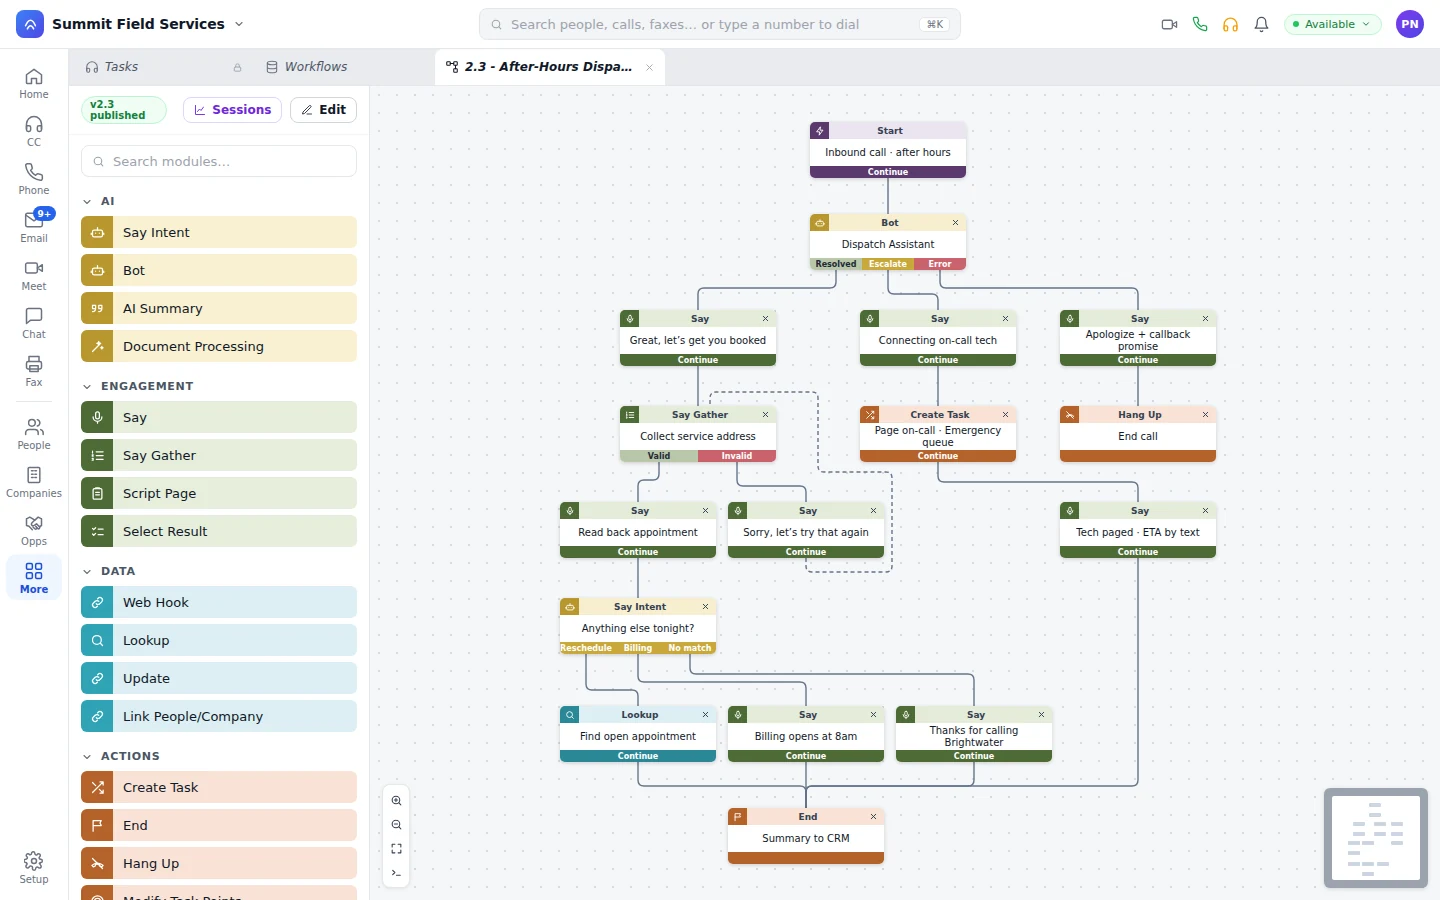Open the Fax sidebar item
Viewport: 1440px width, 900px height.
34,372
